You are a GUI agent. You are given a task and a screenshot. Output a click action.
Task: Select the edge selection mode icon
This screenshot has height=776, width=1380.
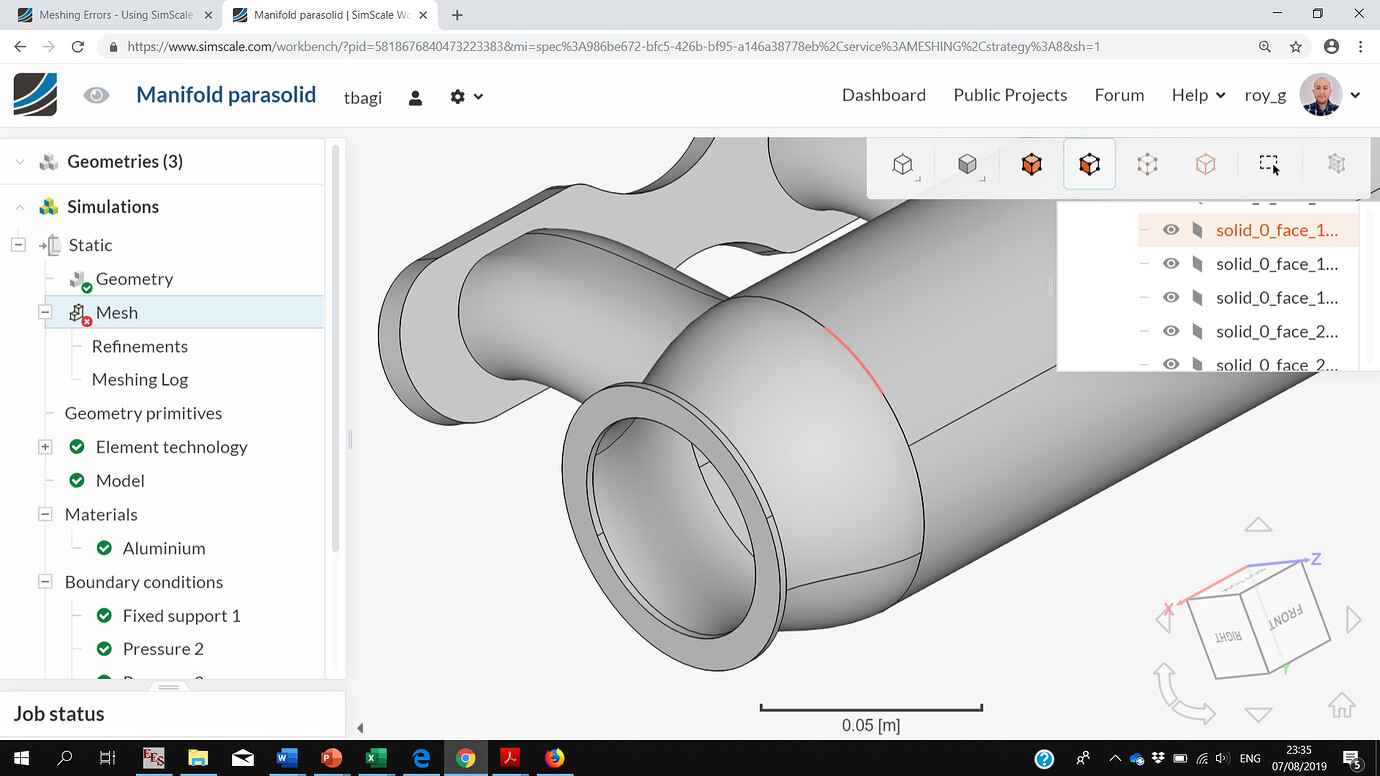1147,163
